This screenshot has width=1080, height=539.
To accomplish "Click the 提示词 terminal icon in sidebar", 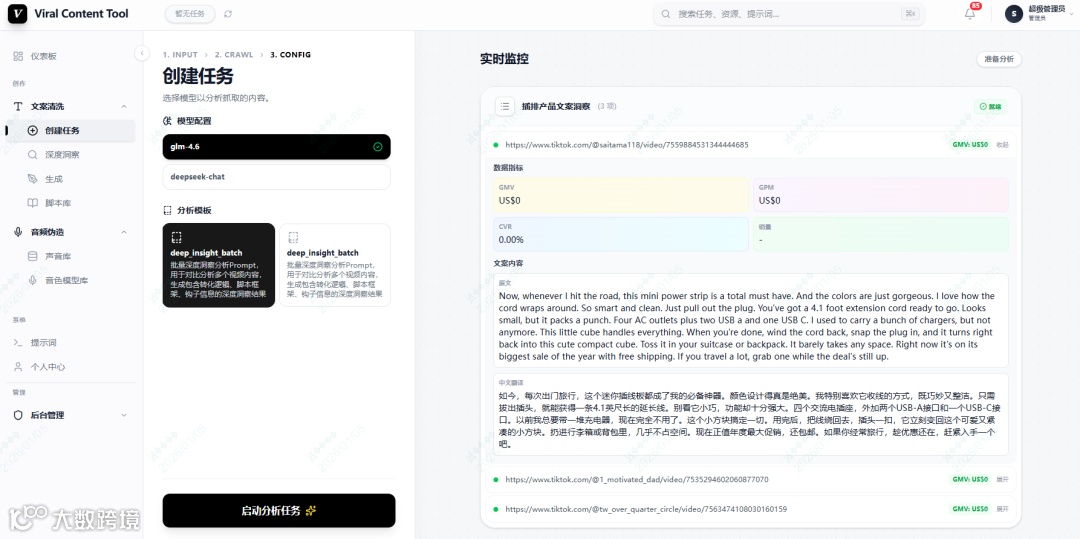I will pos(18,343).
